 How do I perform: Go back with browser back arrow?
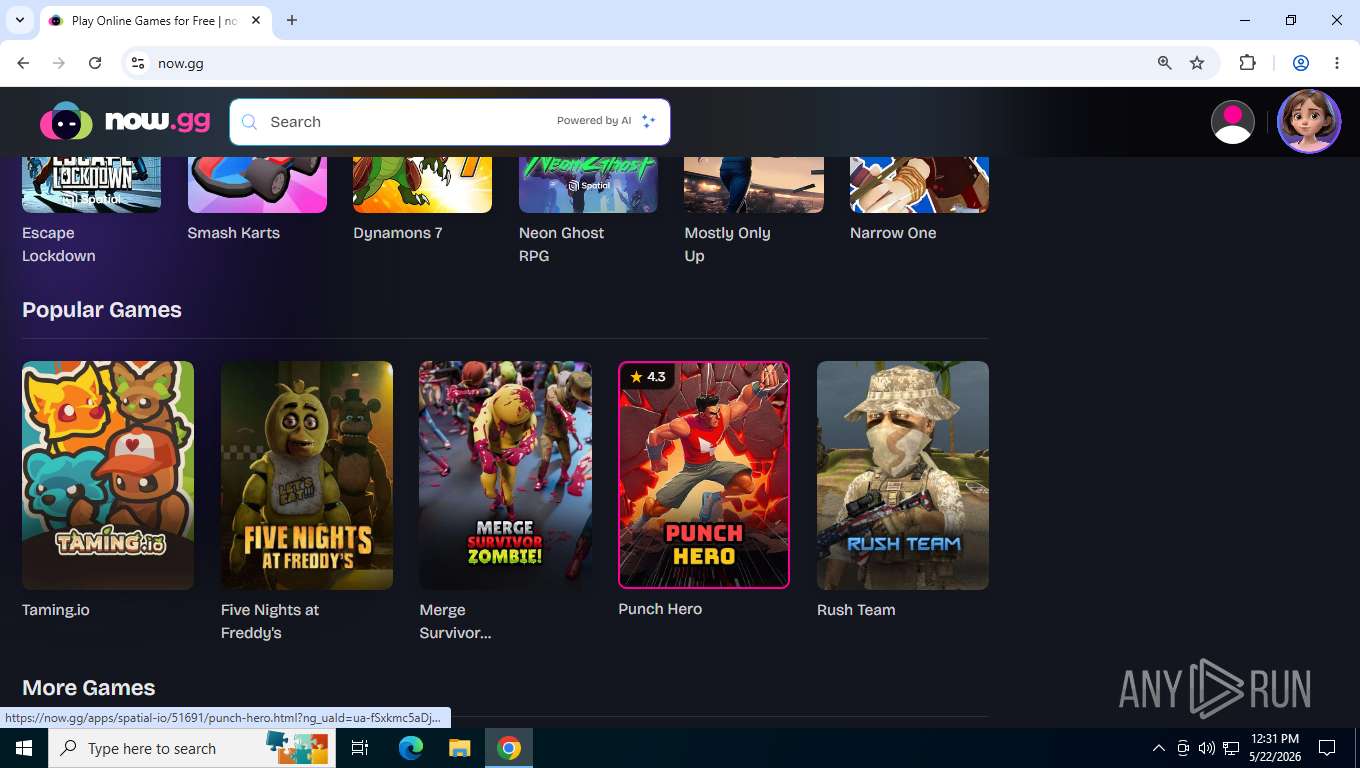pos(23,63)
